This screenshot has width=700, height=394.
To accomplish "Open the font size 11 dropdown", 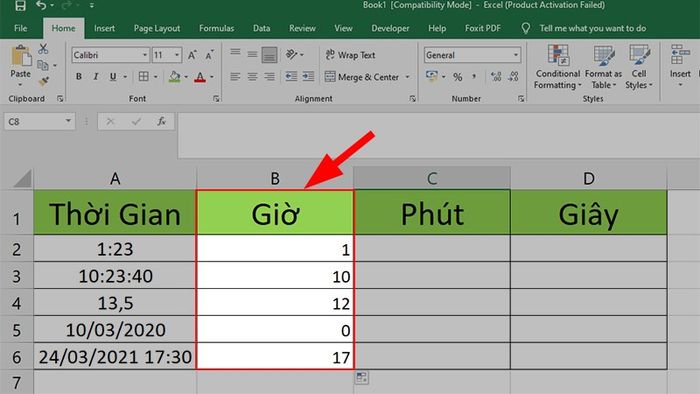I will click(177, 55).
